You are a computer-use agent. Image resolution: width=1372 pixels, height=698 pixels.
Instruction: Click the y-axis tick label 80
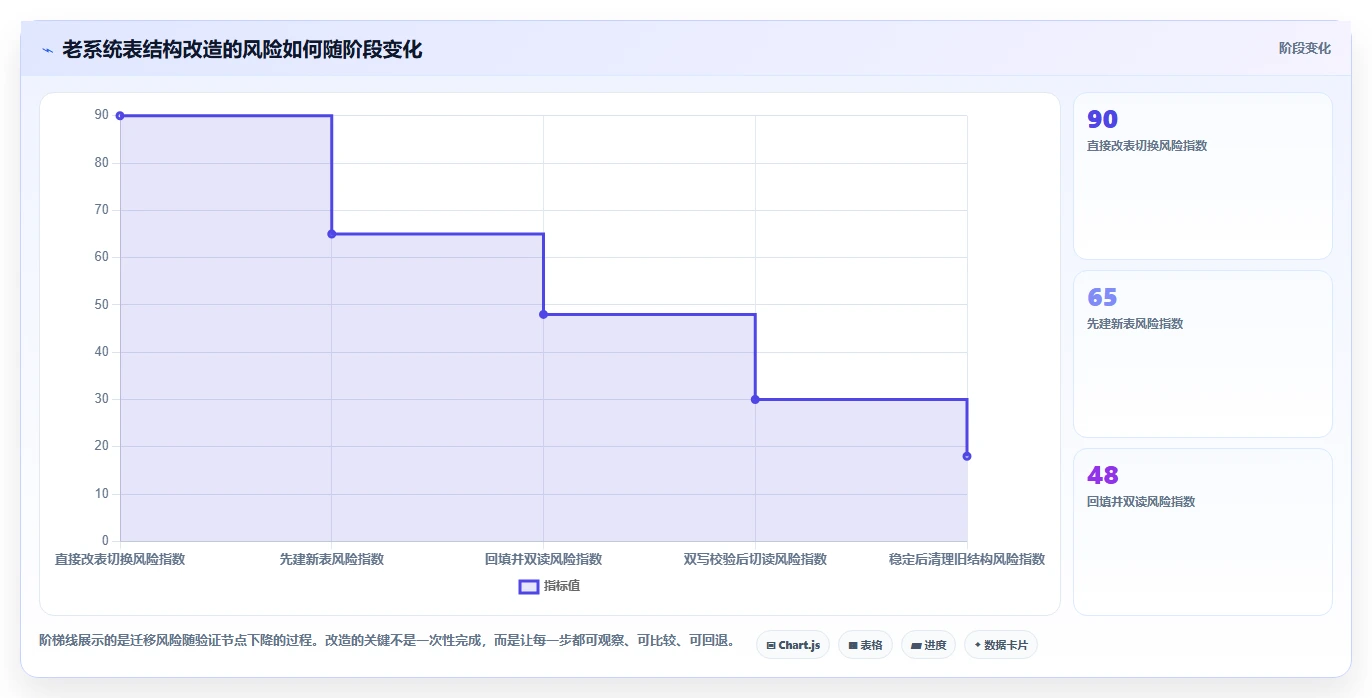101,162
